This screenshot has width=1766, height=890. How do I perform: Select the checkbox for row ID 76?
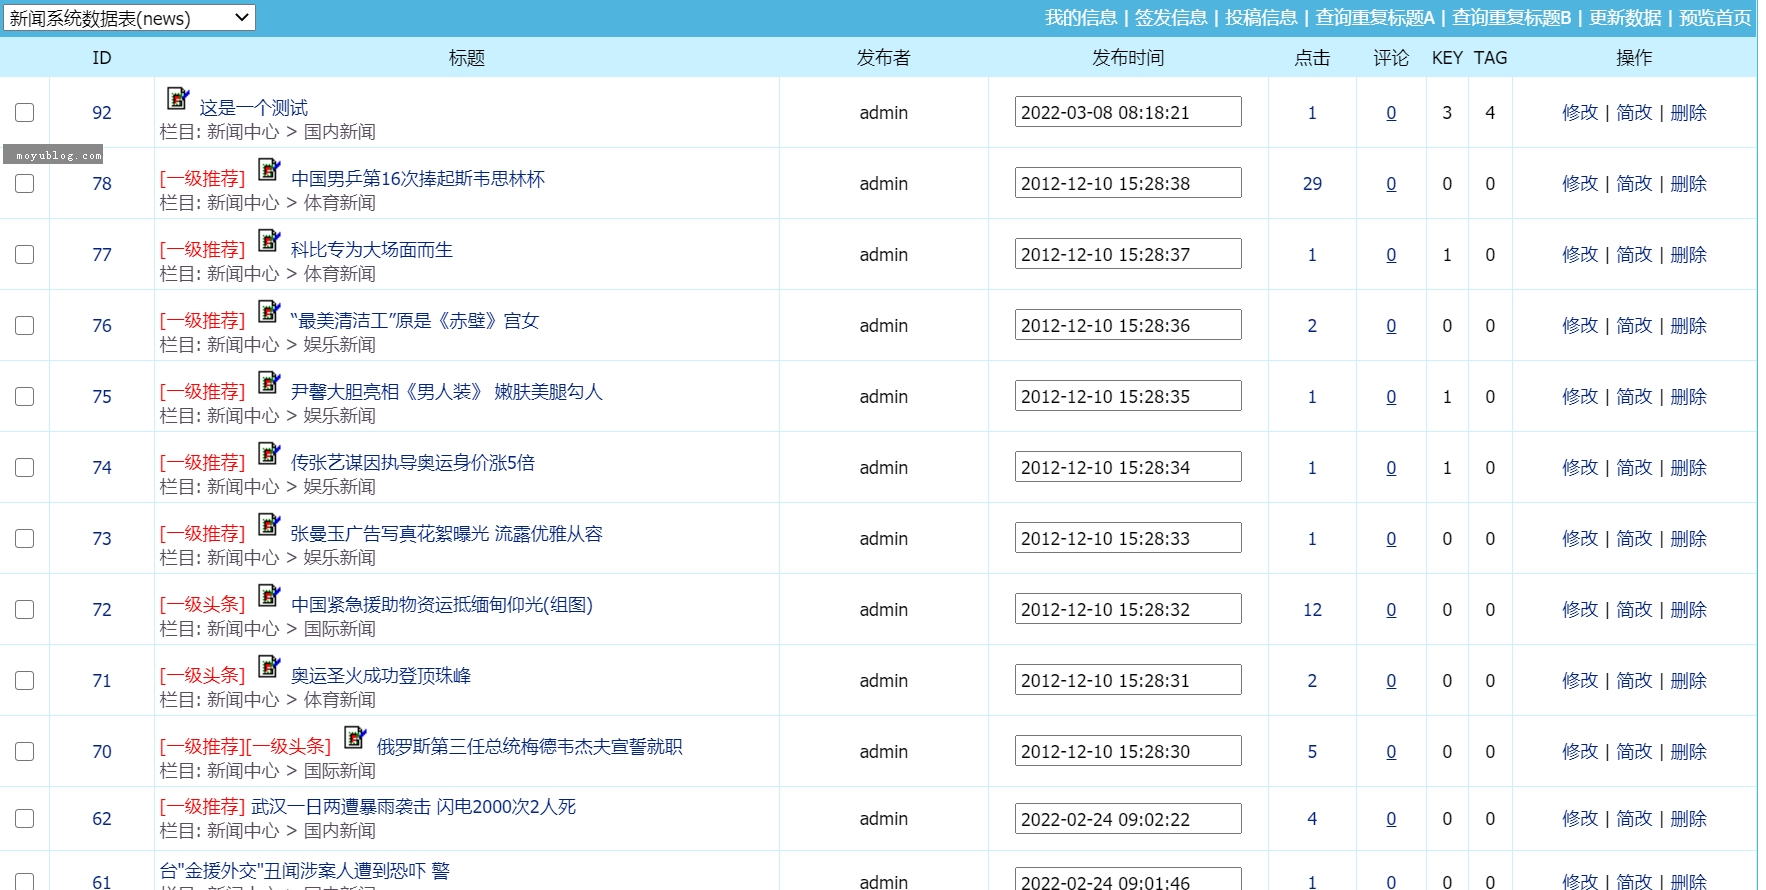tap(25, 326)
